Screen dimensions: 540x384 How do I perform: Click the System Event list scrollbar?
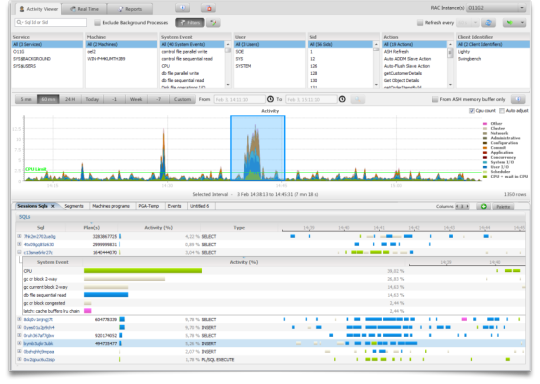pos(228,64)
